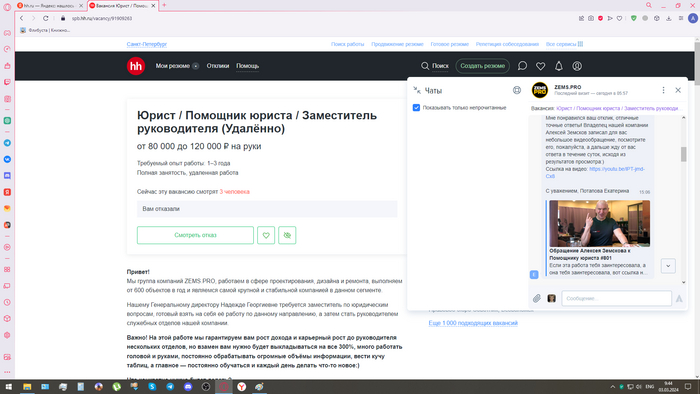The height and width of the screenshot is (394, 700).
Task: Open 'Помощь' in hh navigation
Action: pyautogui.click(x=247, y=66)
